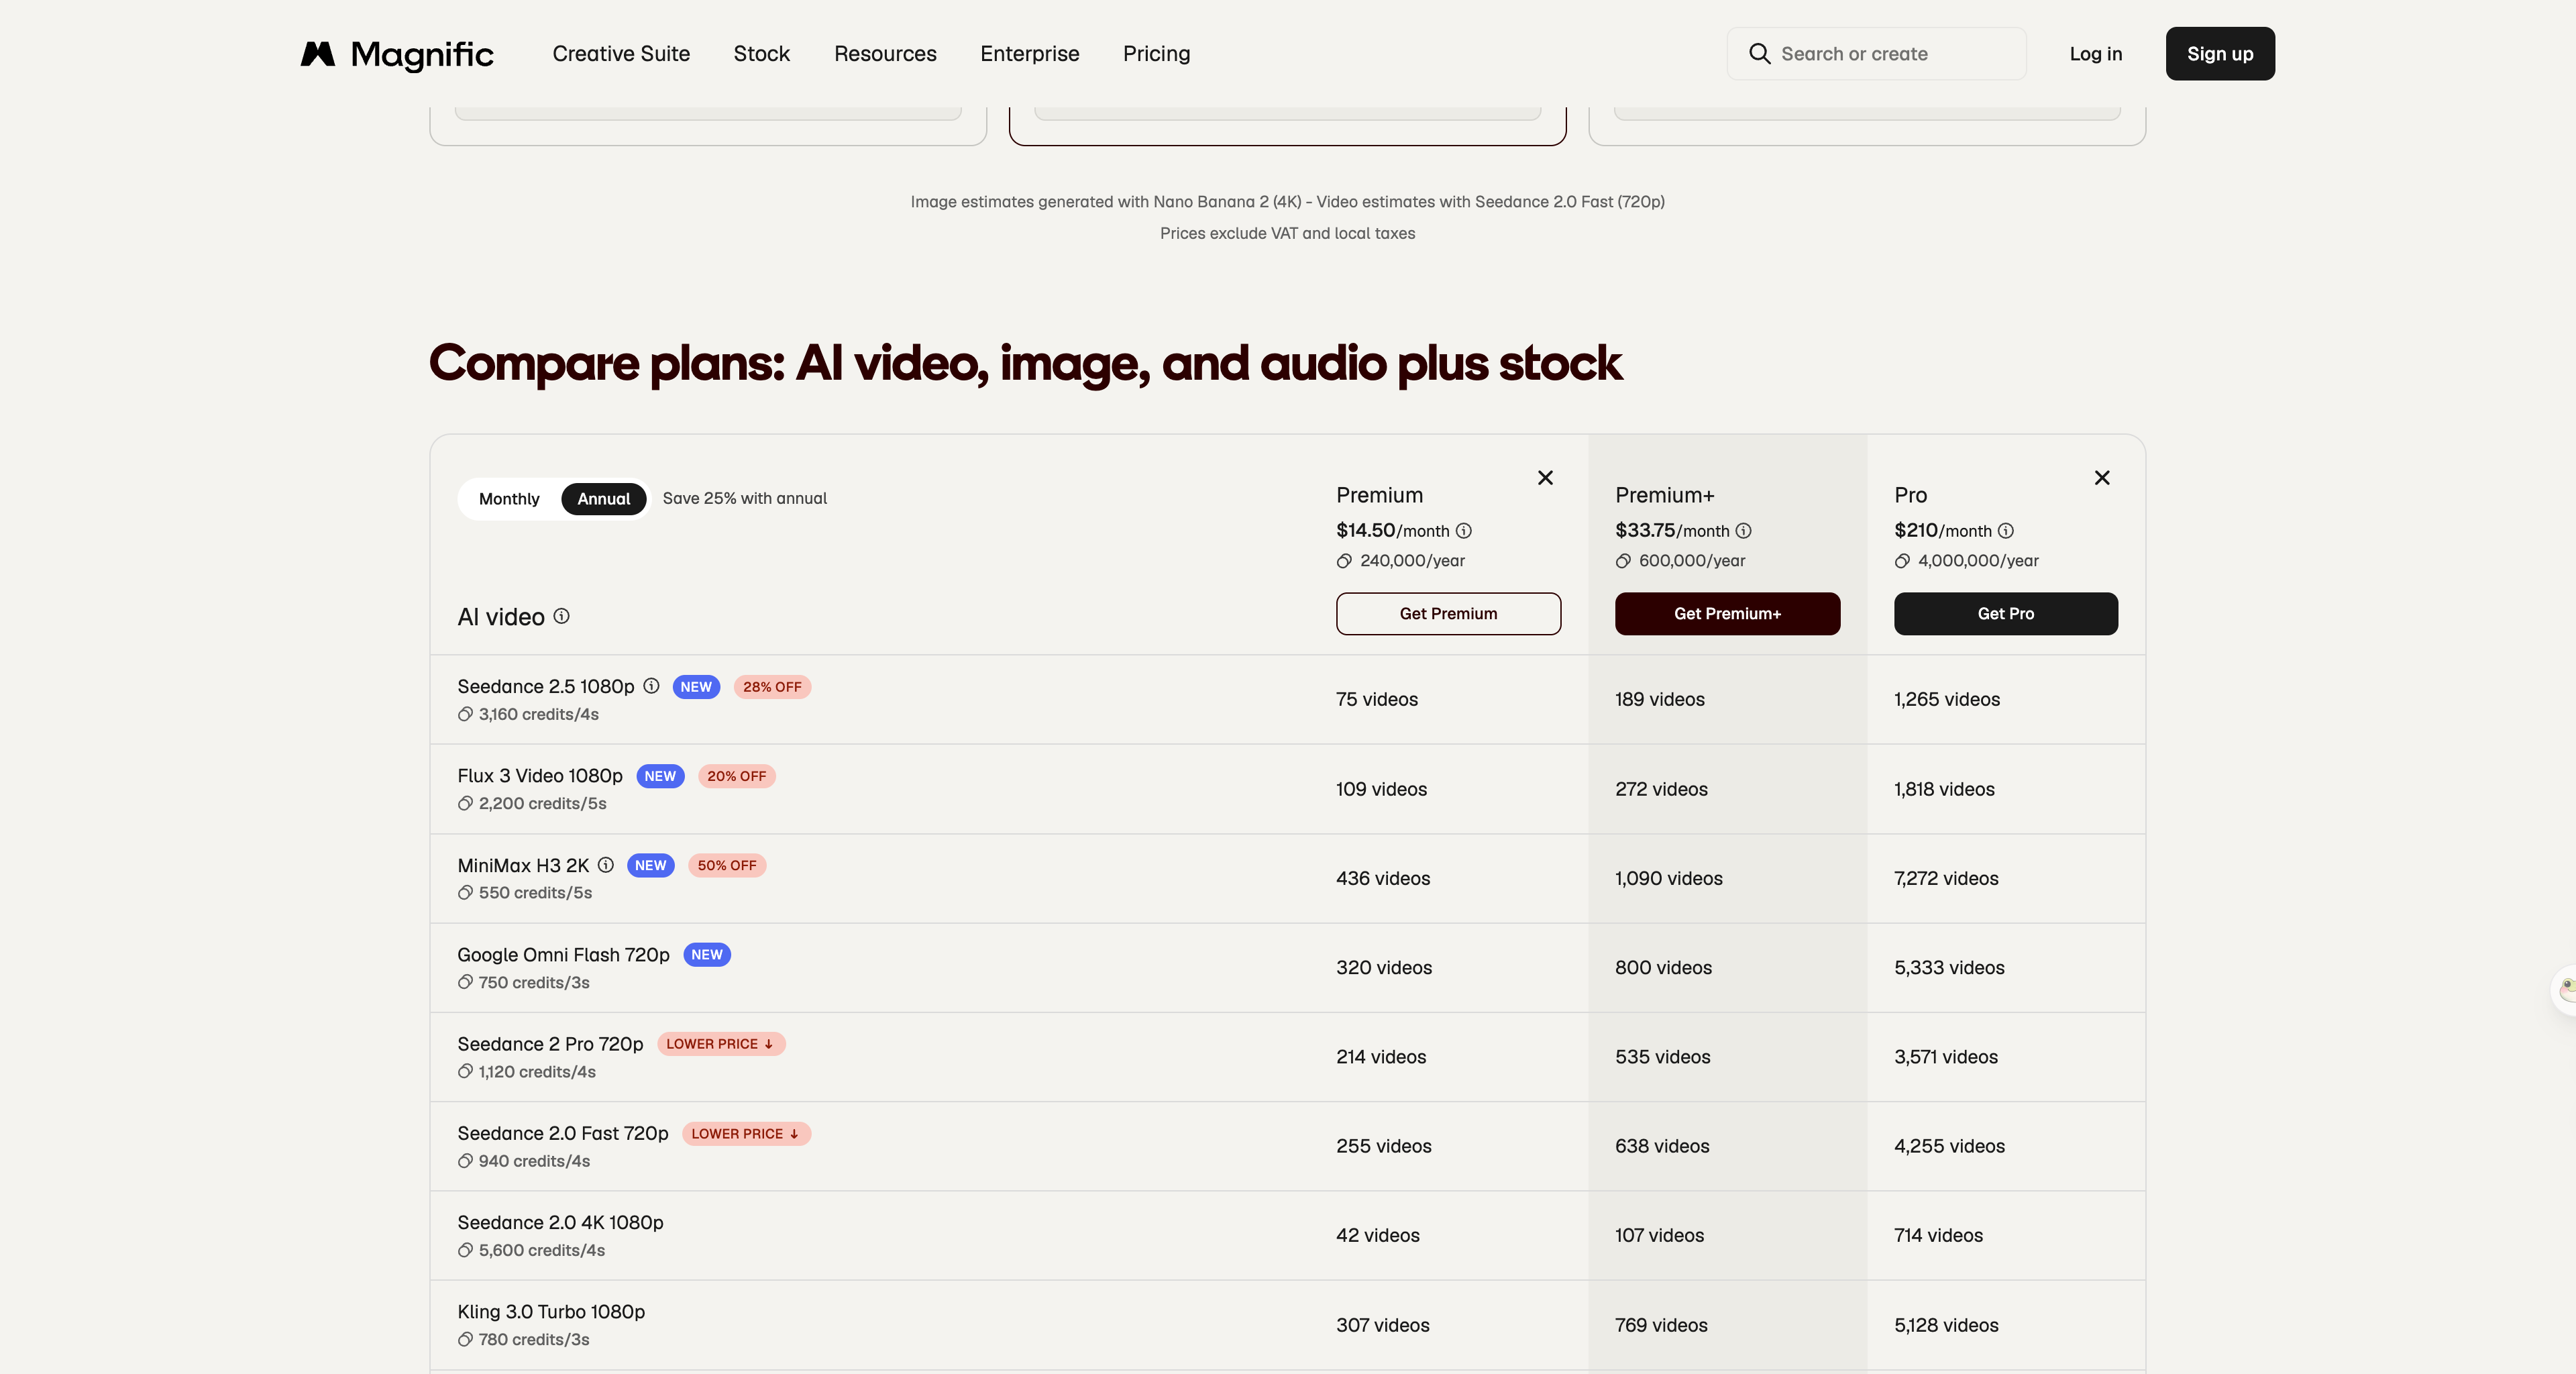Open the Creative Suite menu

(x=621, y=54)
